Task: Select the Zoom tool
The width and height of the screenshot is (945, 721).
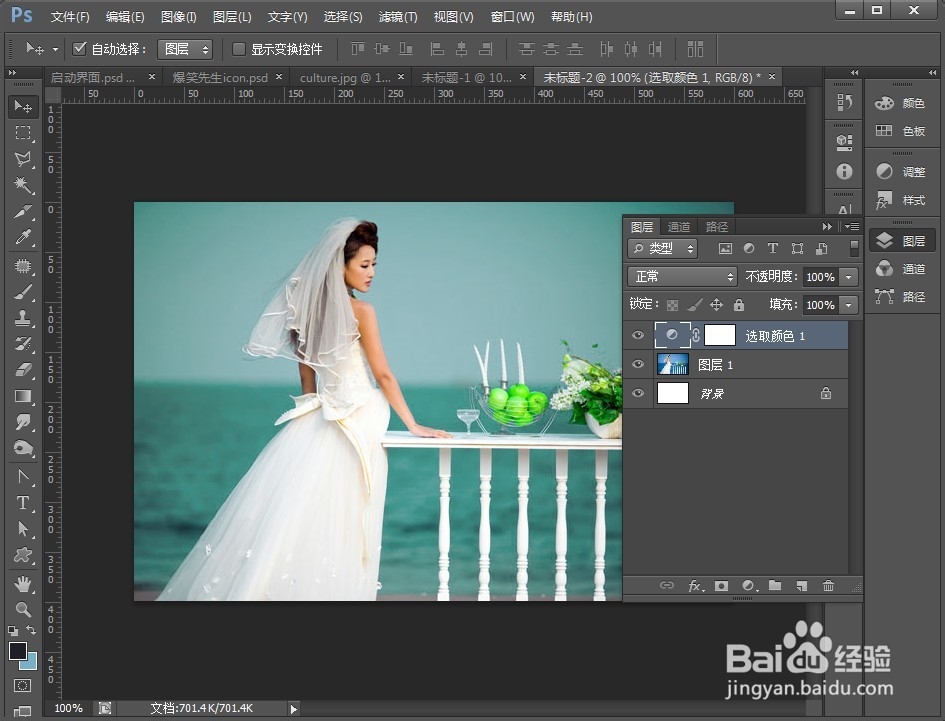Action: click(x=23, y=609)
